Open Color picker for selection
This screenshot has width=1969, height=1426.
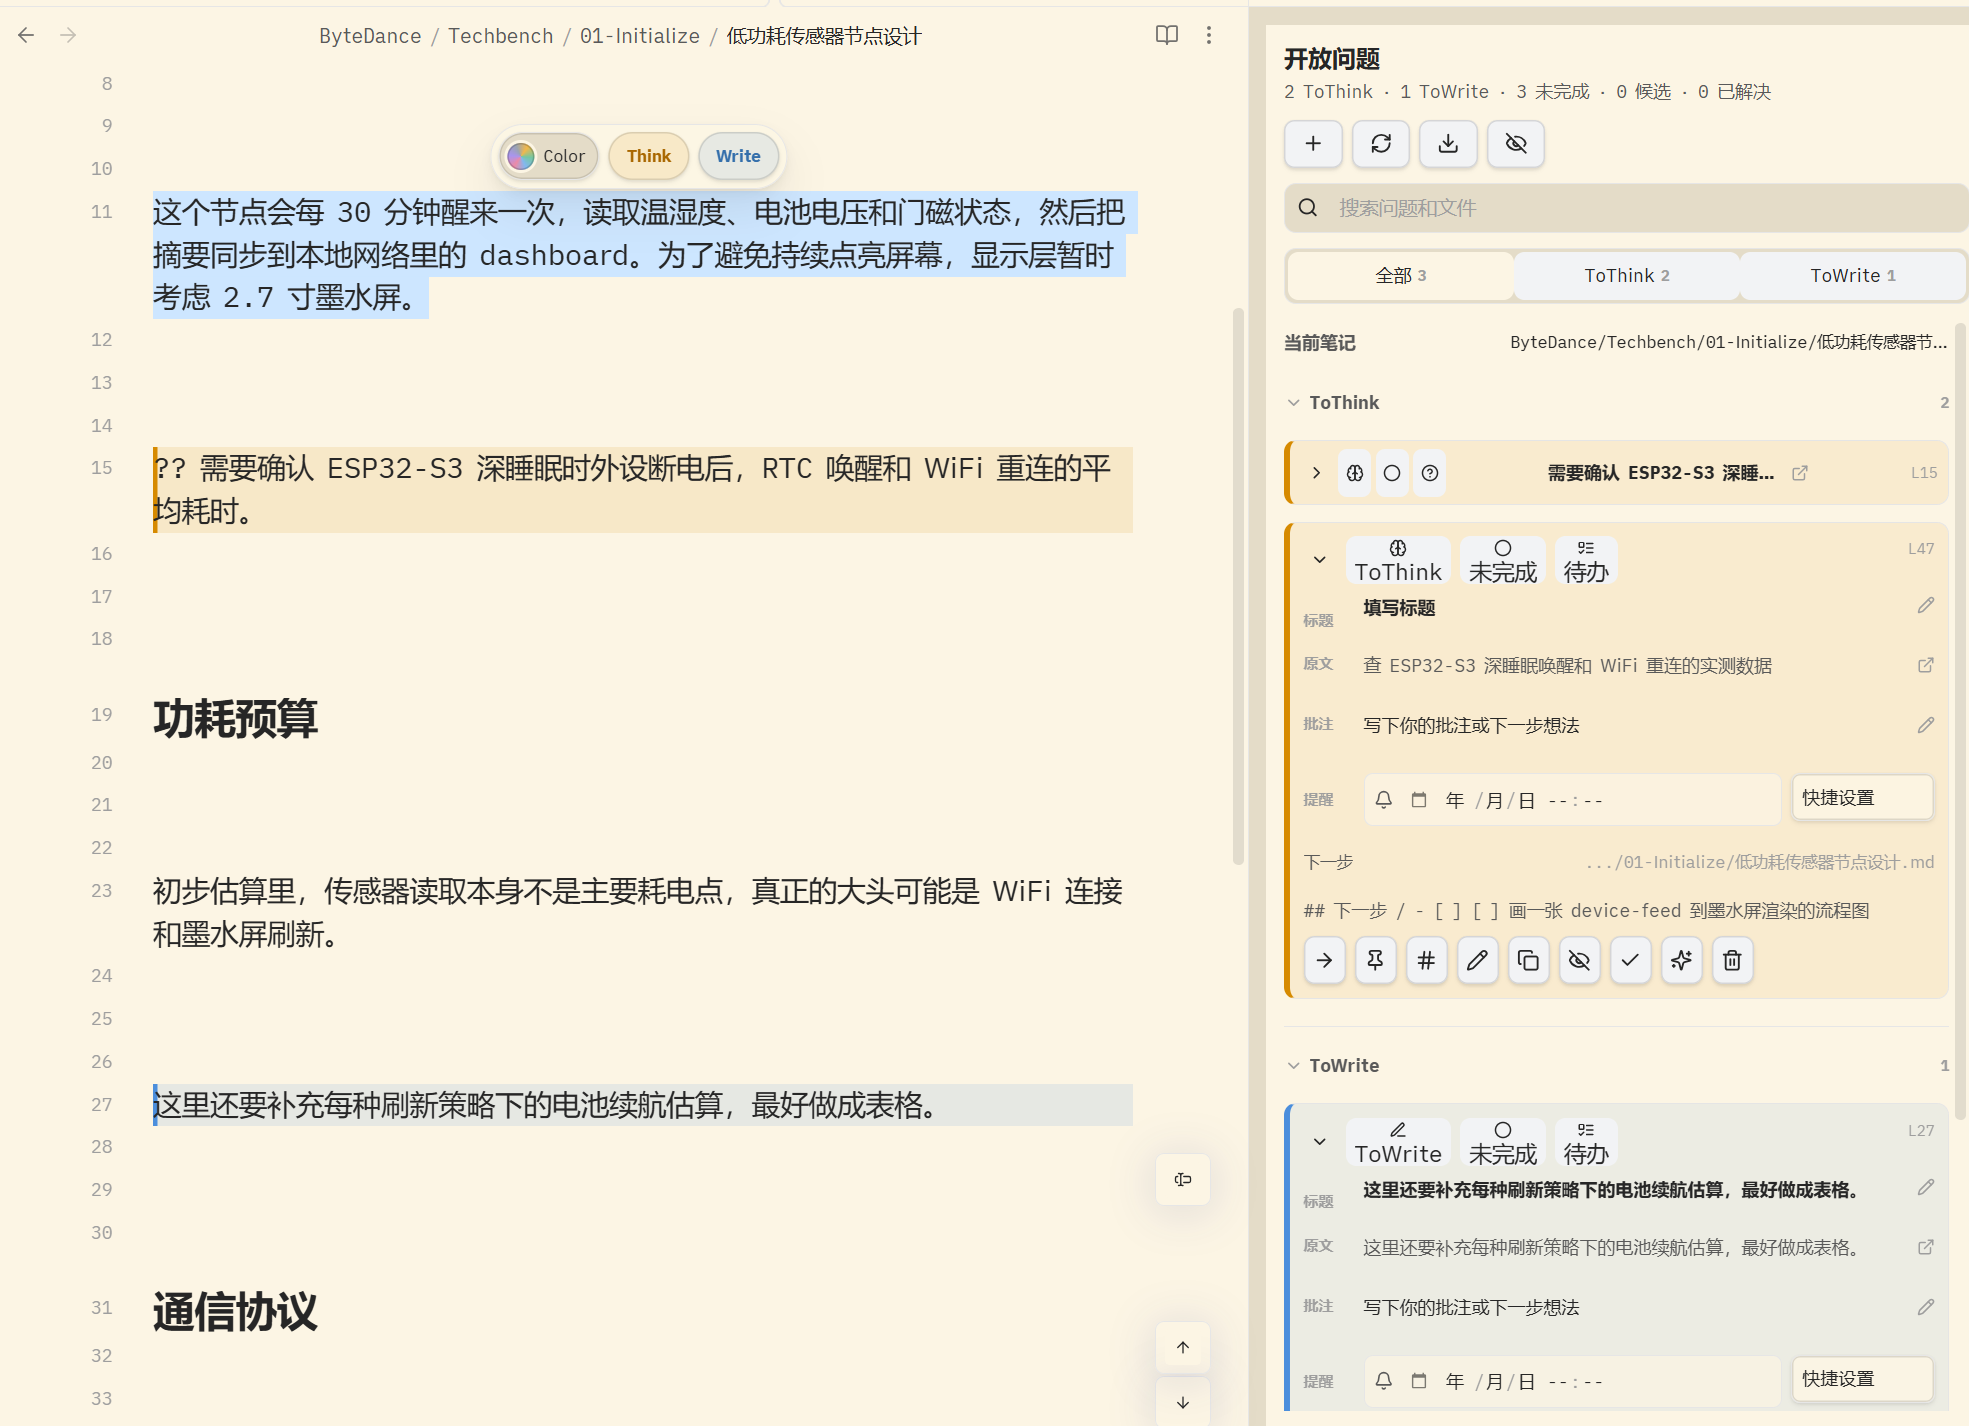pyautogui.click(x=549, y=156)
